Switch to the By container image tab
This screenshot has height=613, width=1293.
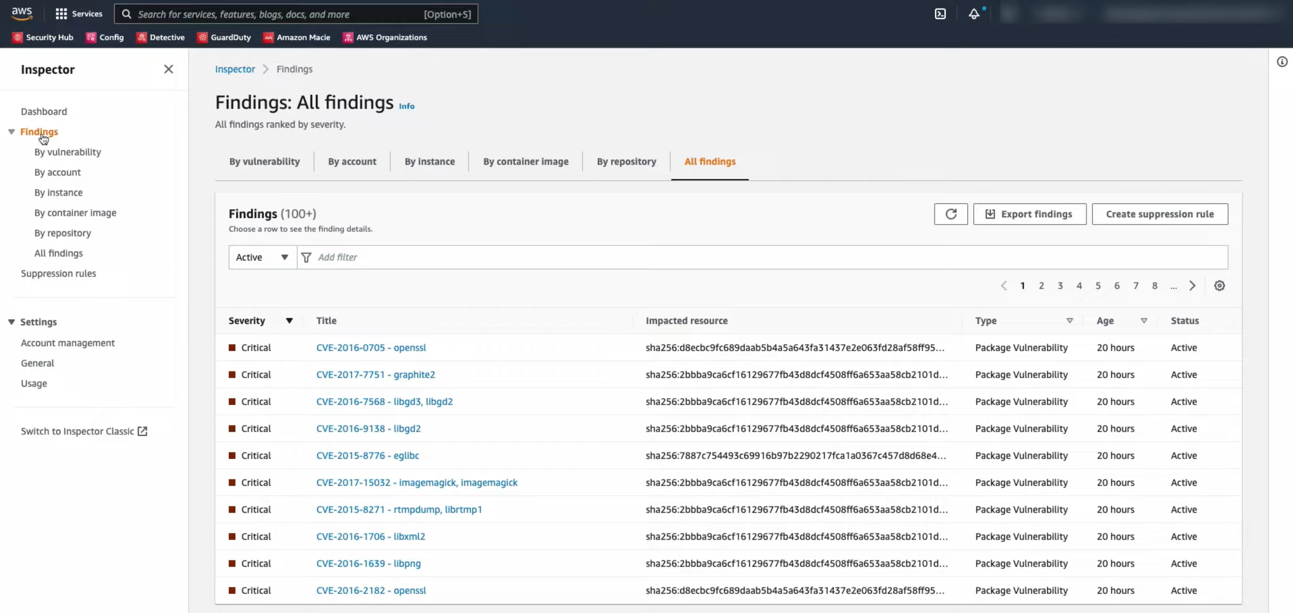[525, 161]
